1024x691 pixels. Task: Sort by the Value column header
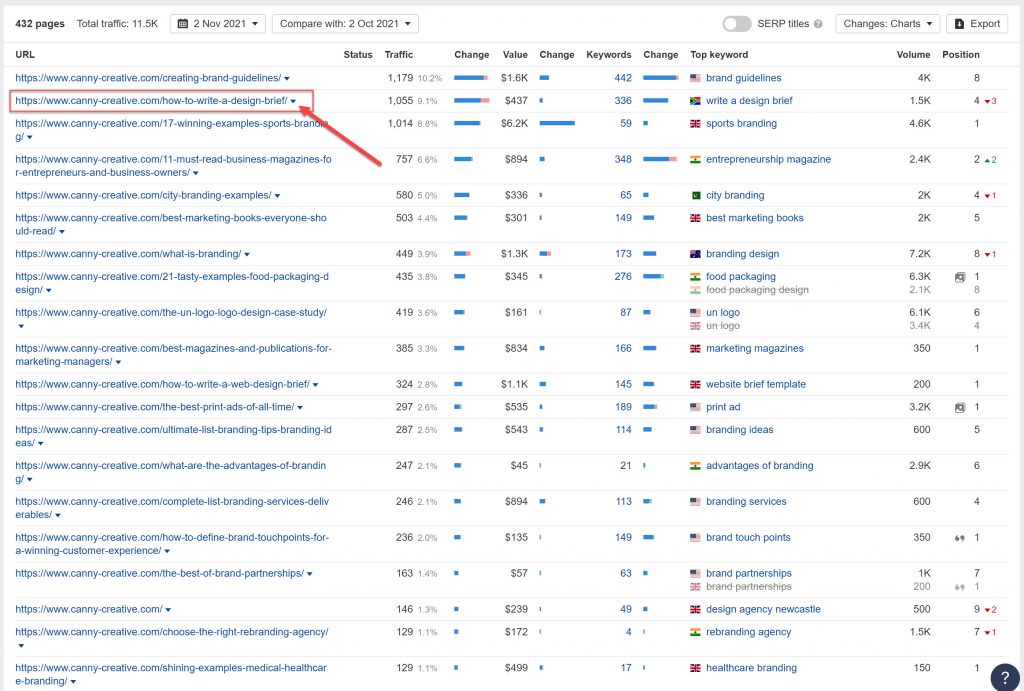tap(515, 55)
